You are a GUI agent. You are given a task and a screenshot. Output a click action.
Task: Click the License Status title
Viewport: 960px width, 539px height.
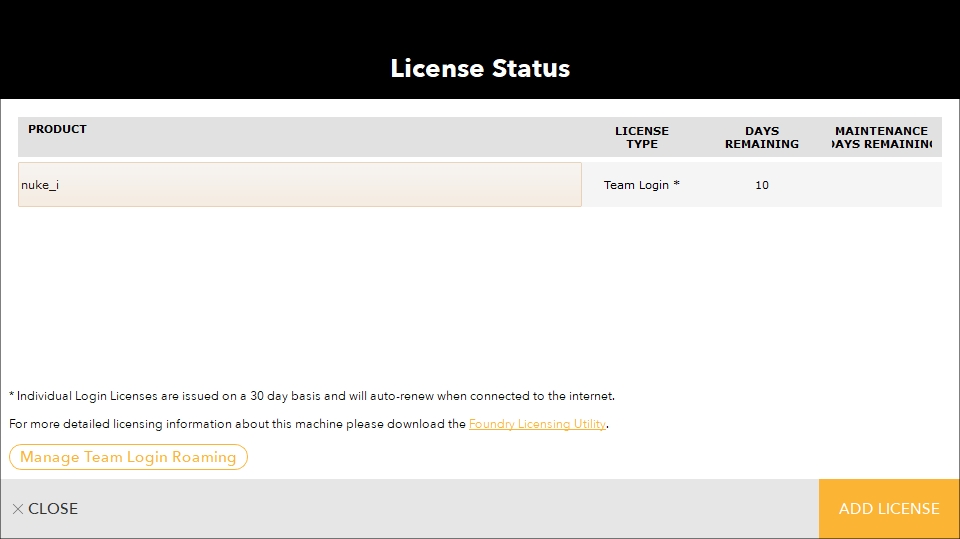[480, 68]
